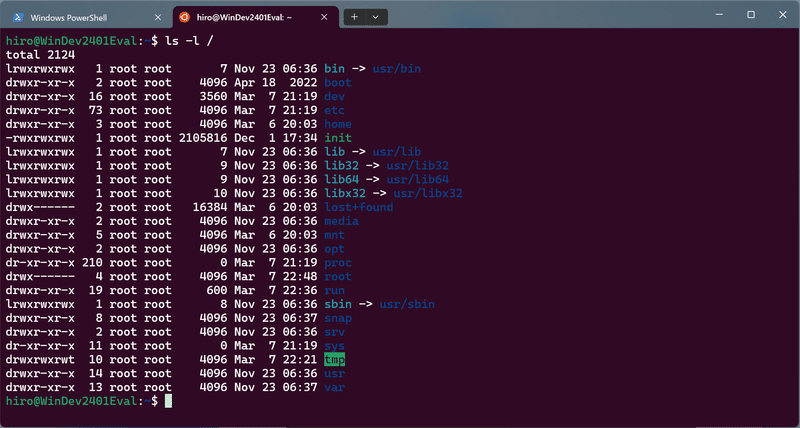This screenshot has width=800, height=428.
Task: Click the 'drwxrwxrwt' permissions string
Action: [x=40, y=360]
